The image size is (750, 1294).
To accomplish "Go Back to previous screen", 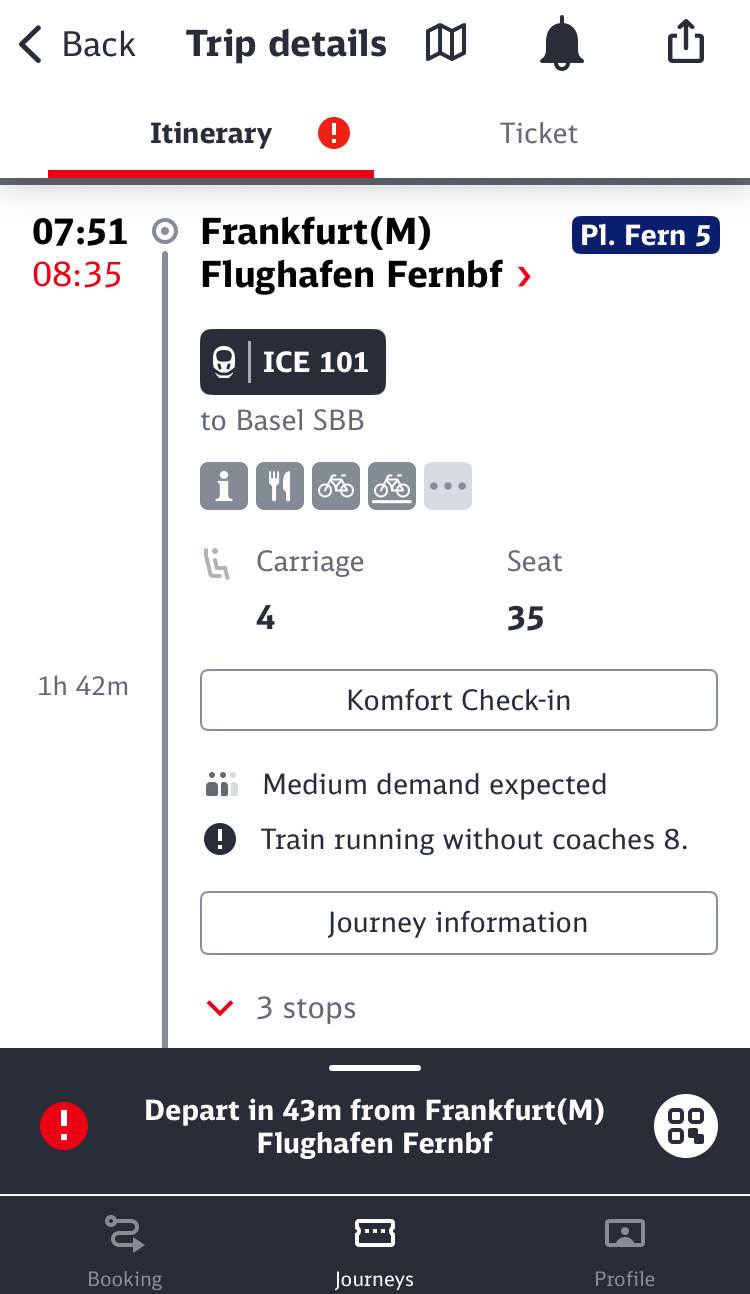I will [x=77, y=44].
